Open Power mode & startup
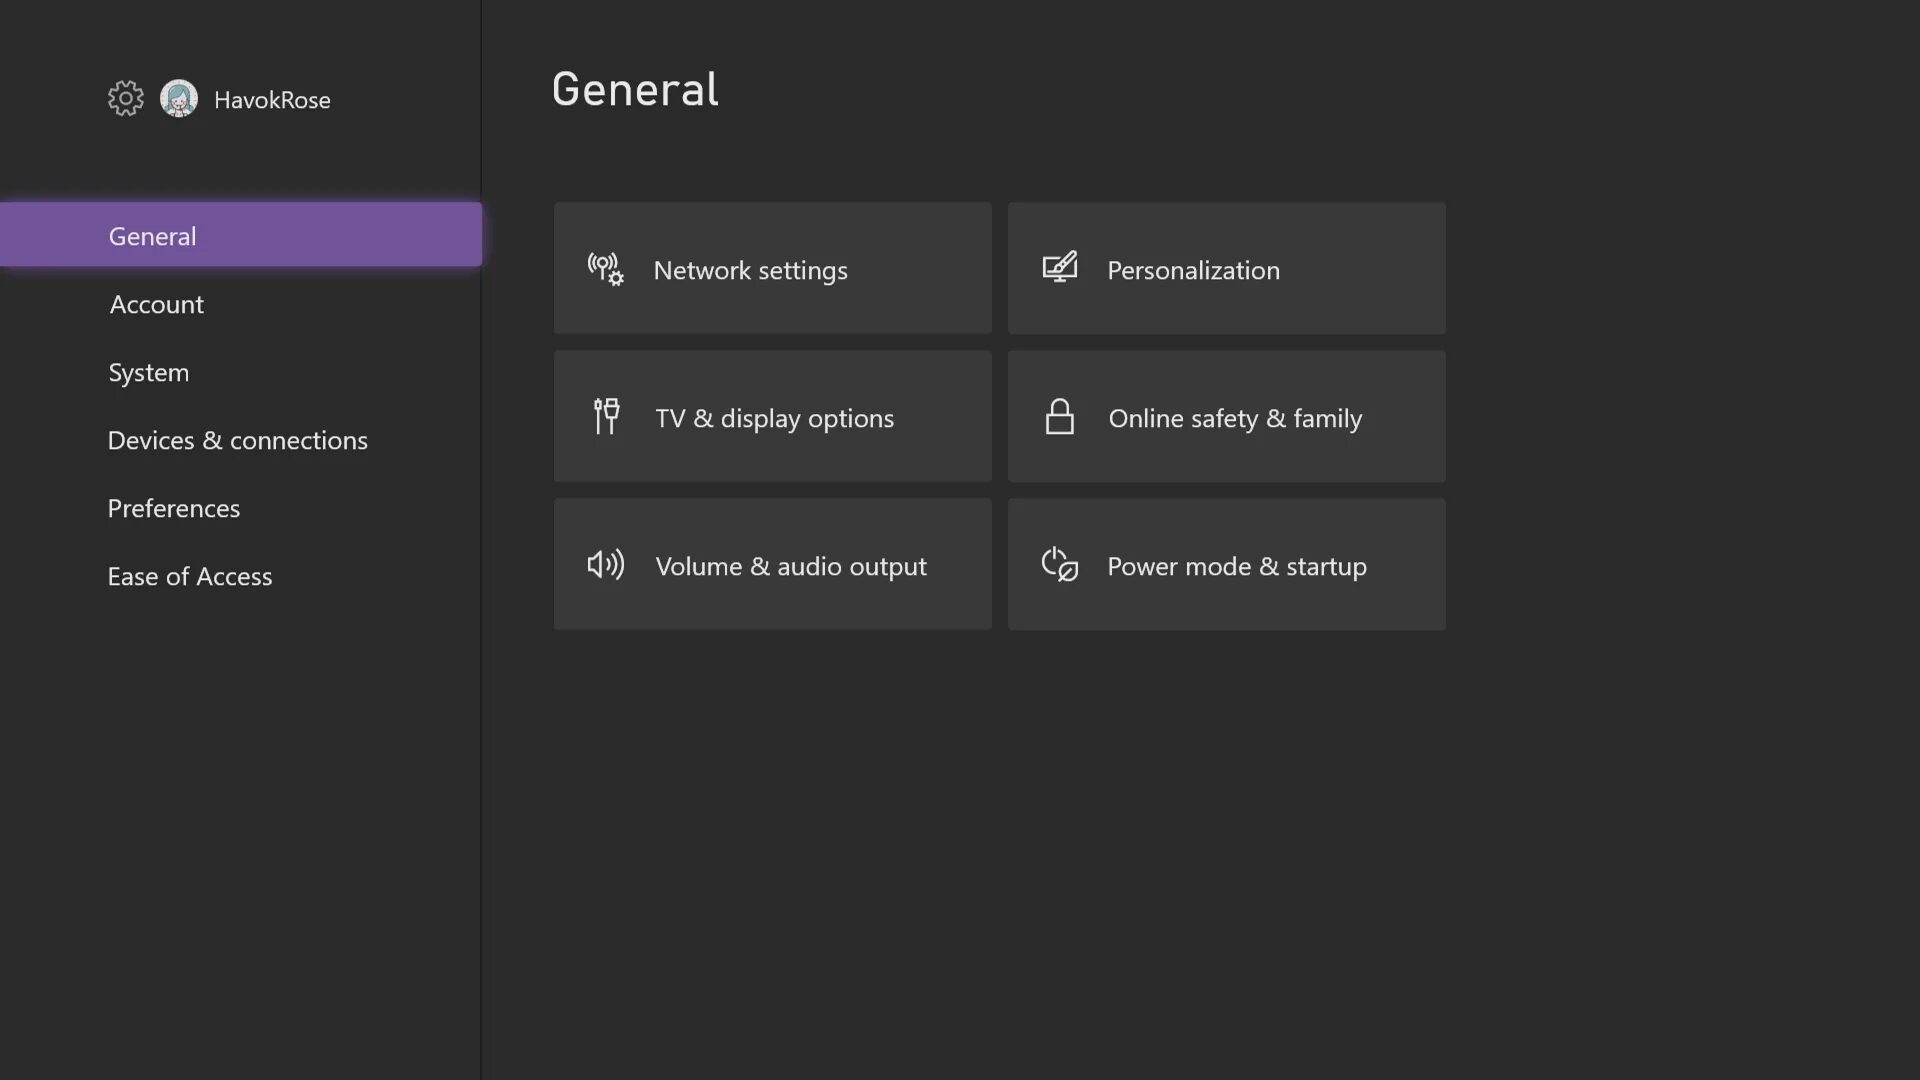 [x=1226, y=564]
